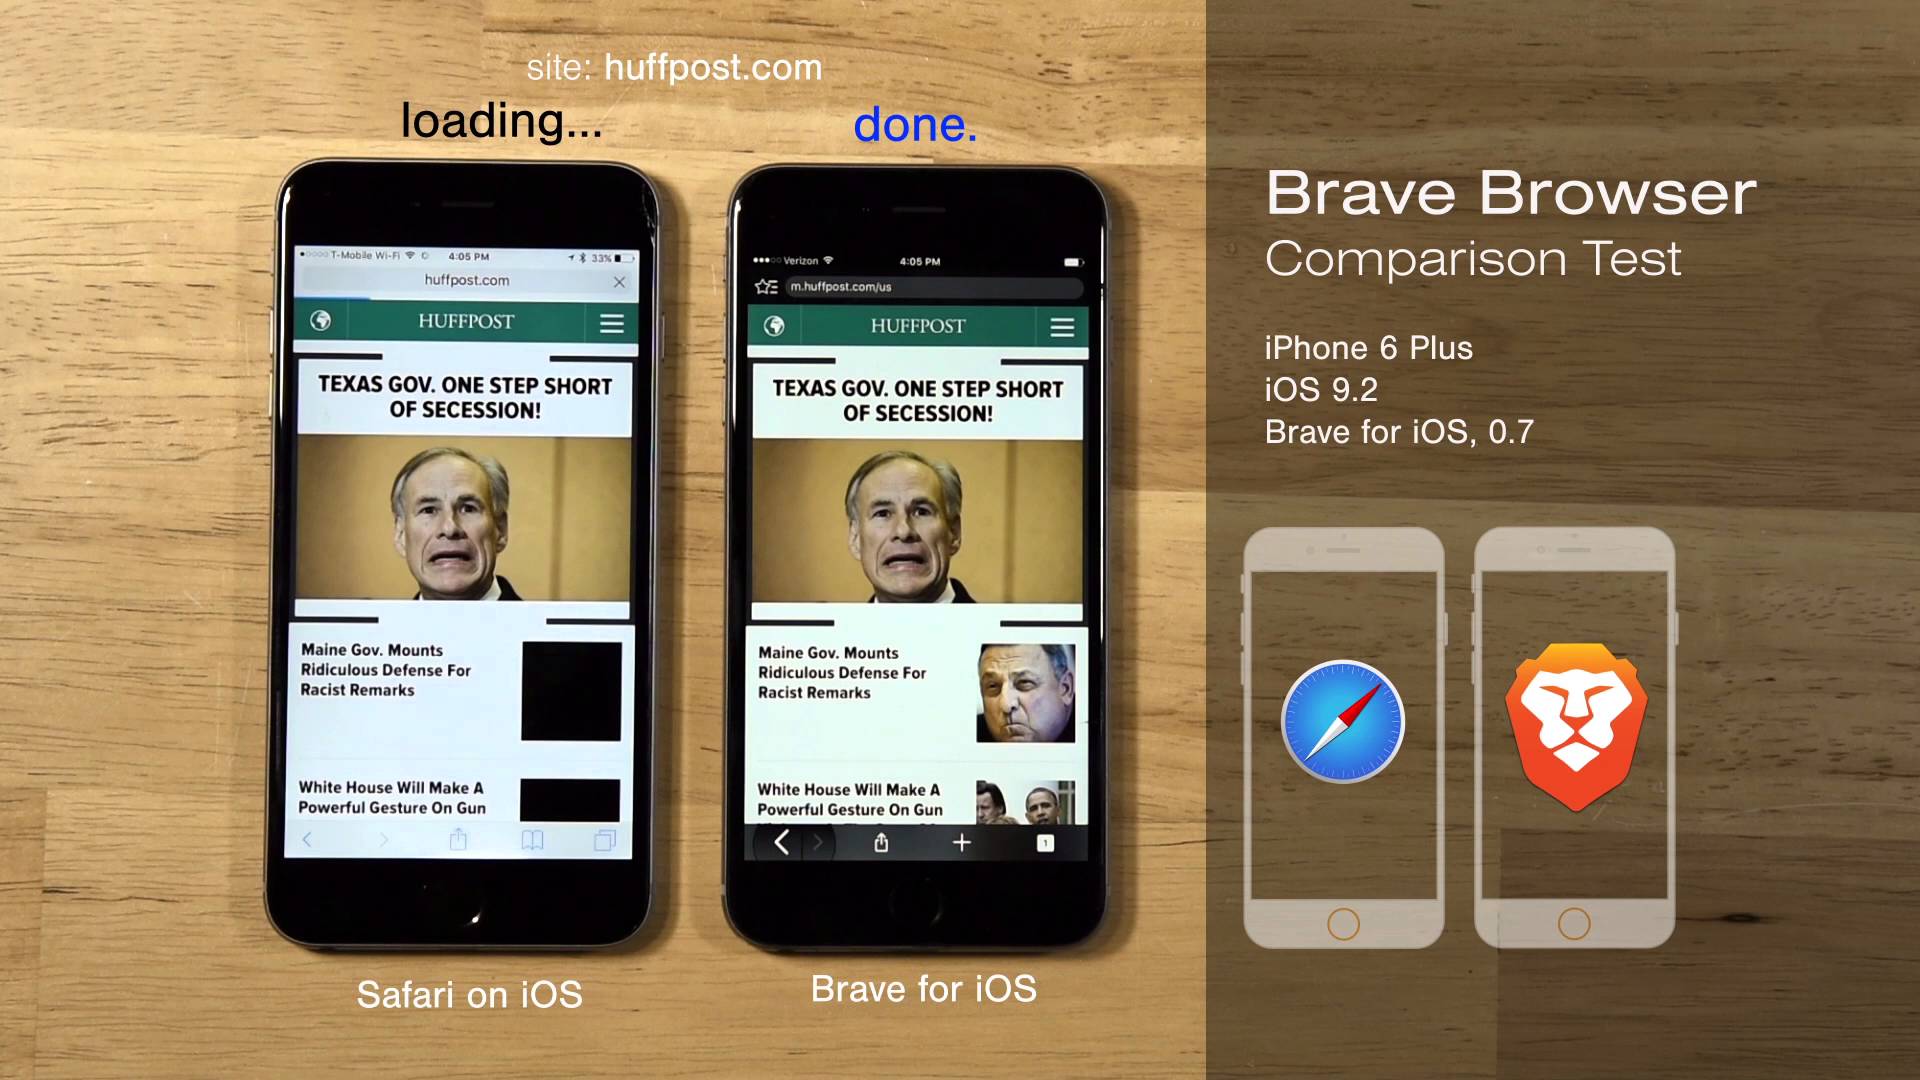Tap the new tab plus icon on Brave
Viewport: 1920px width, 1080px height.
pos(959,844)
